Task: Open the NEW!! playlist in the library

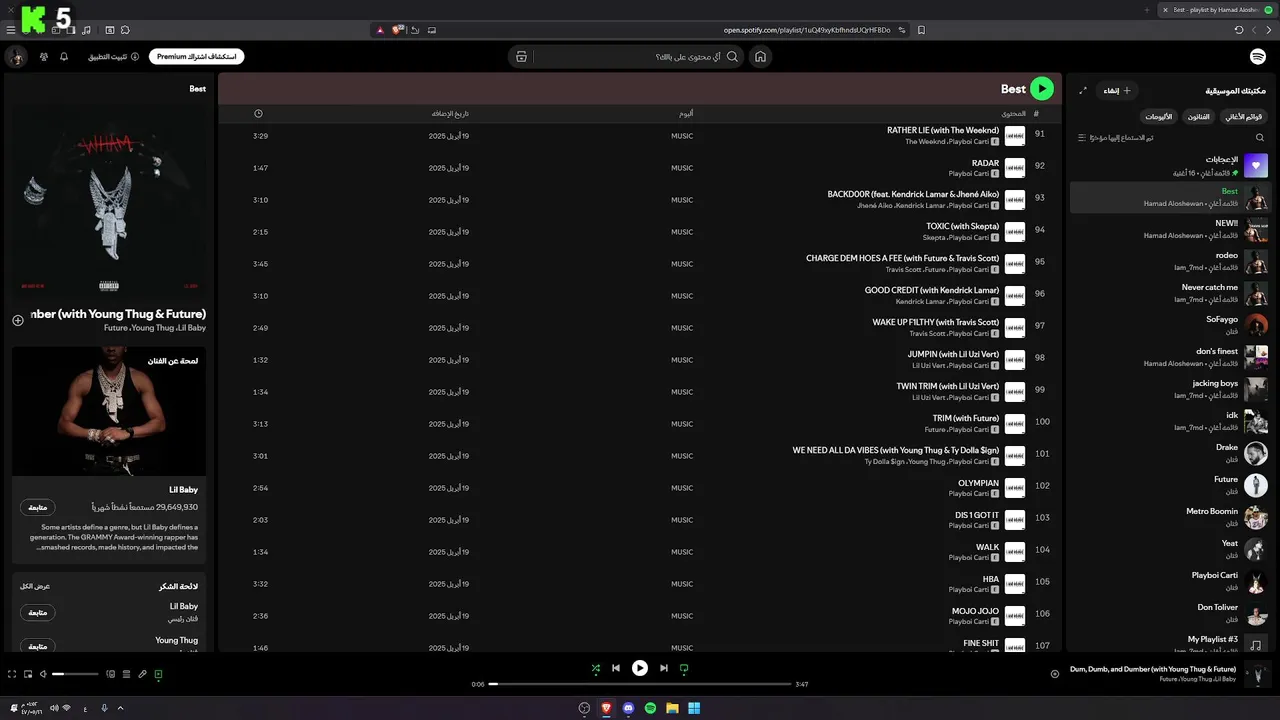Action: click(x=1170, y=229)
